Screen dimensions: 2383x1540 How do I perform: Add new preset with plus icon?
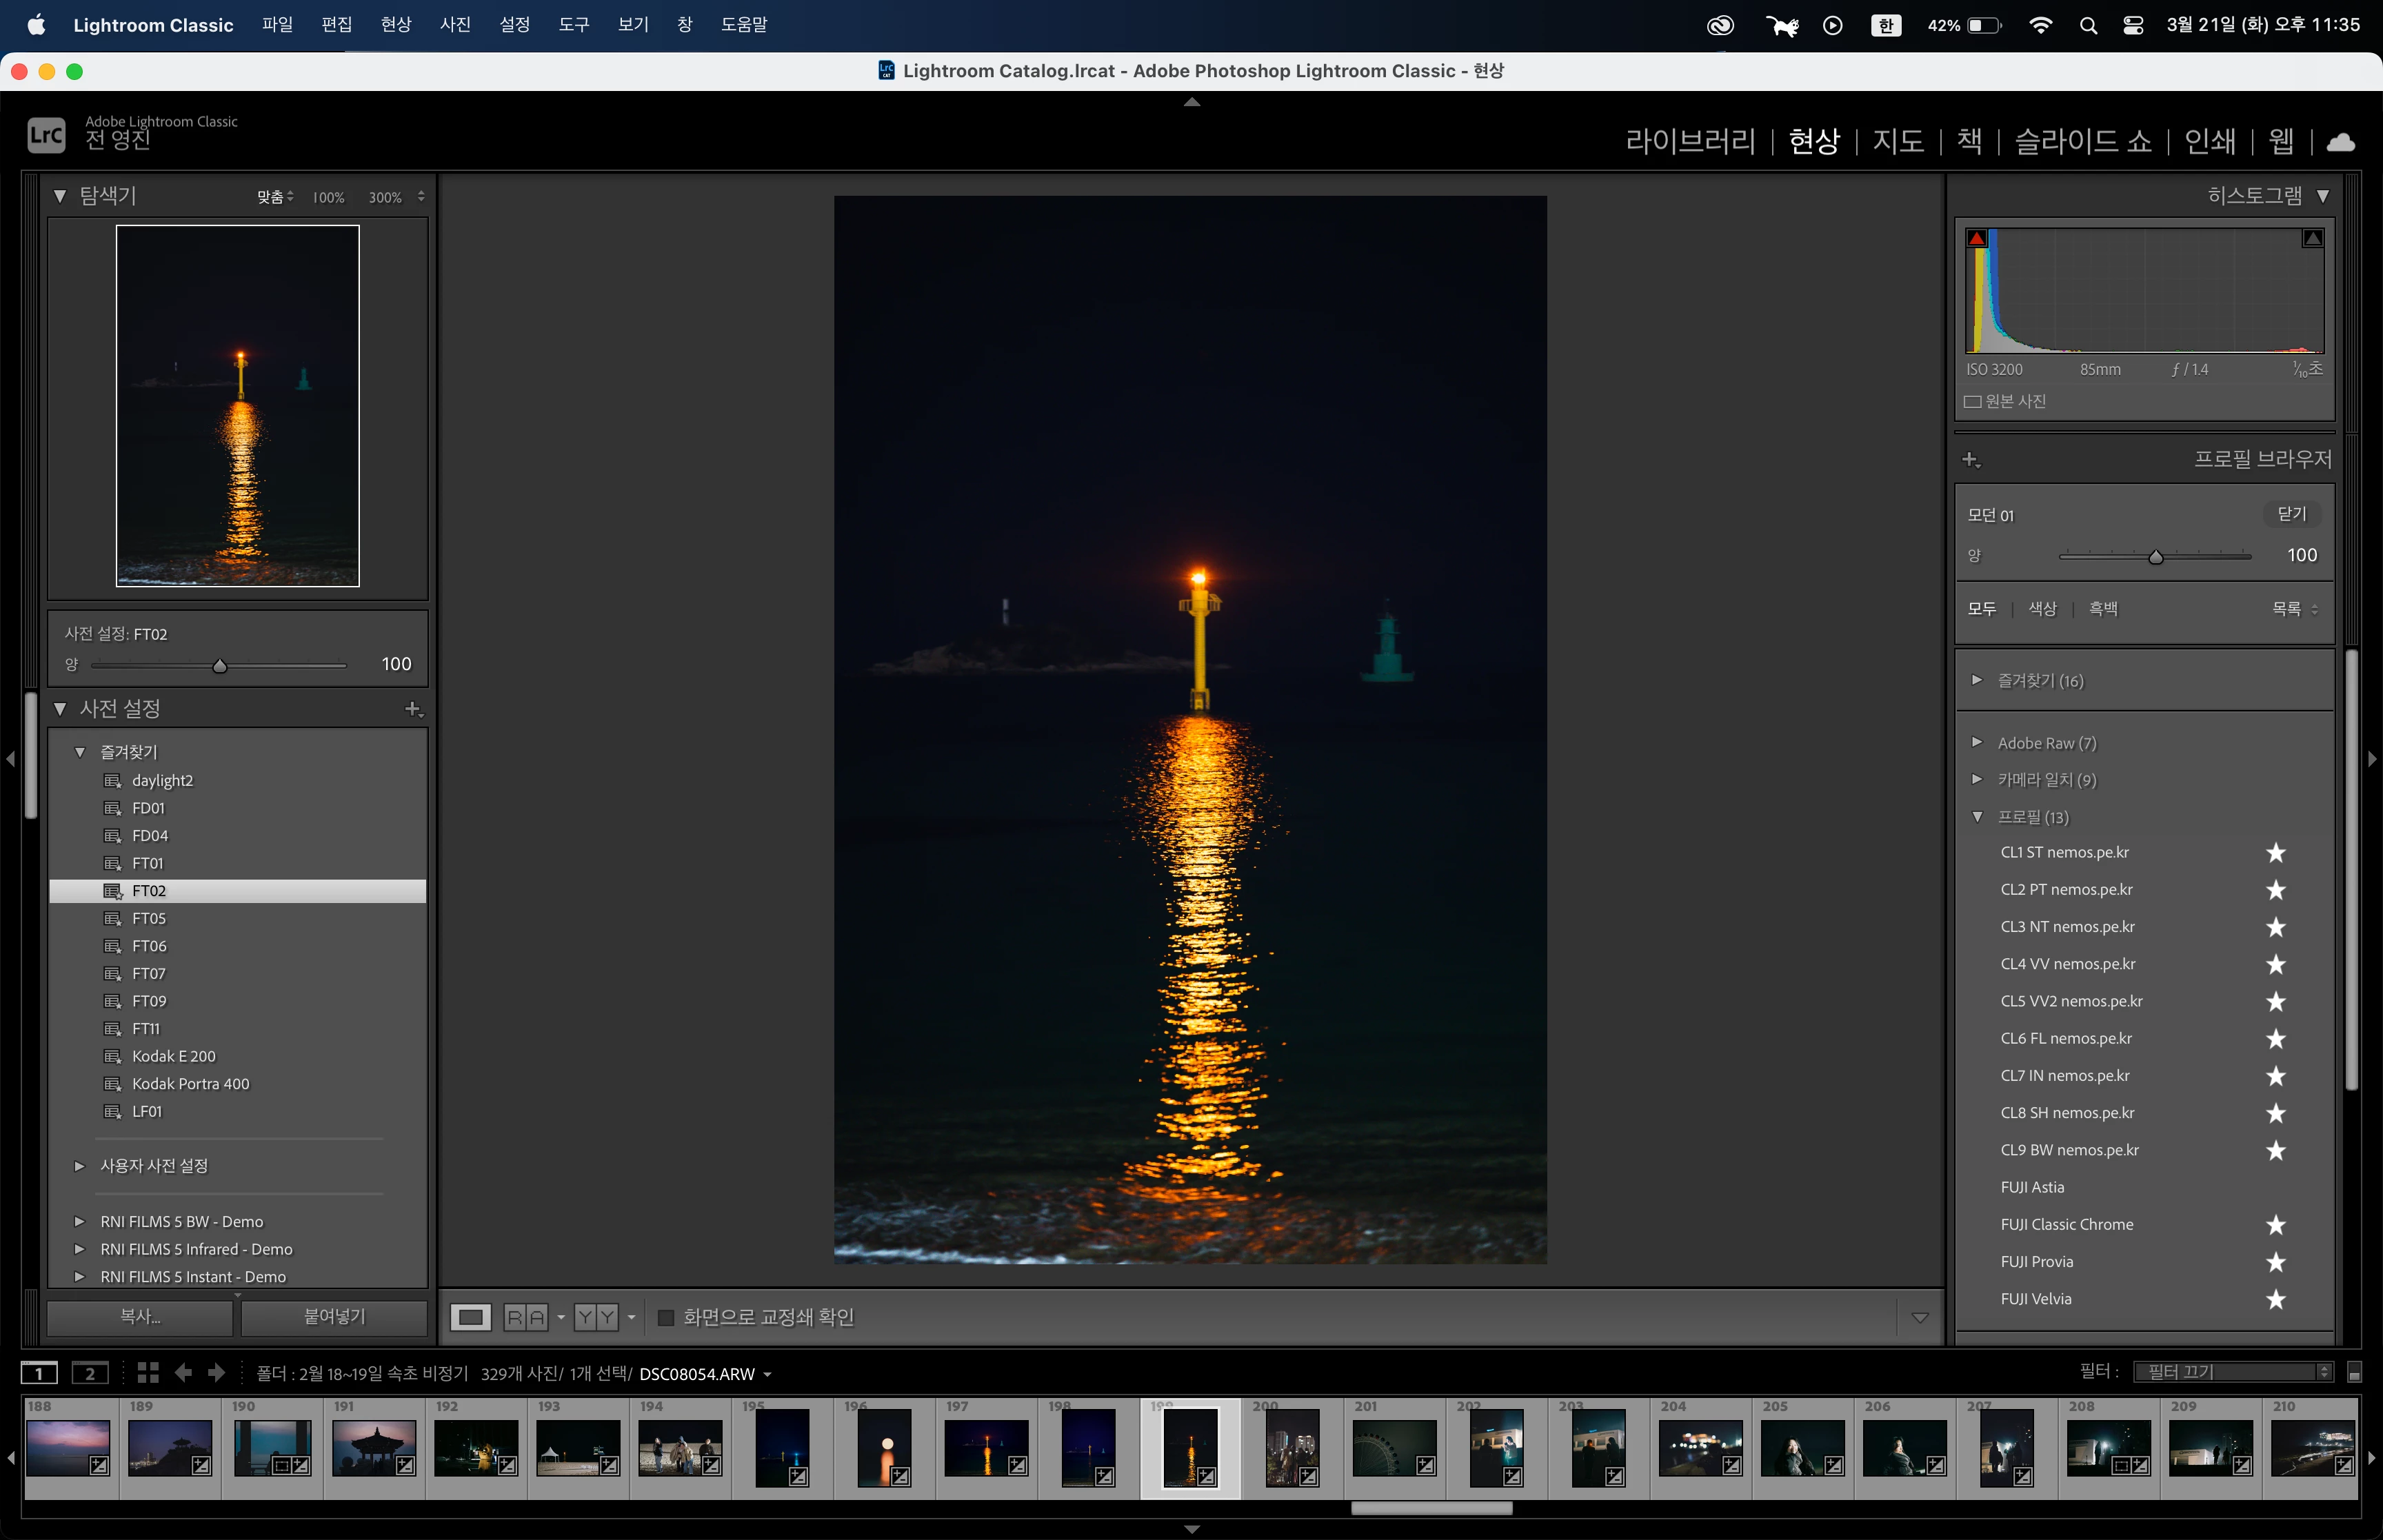pos(413,709)
